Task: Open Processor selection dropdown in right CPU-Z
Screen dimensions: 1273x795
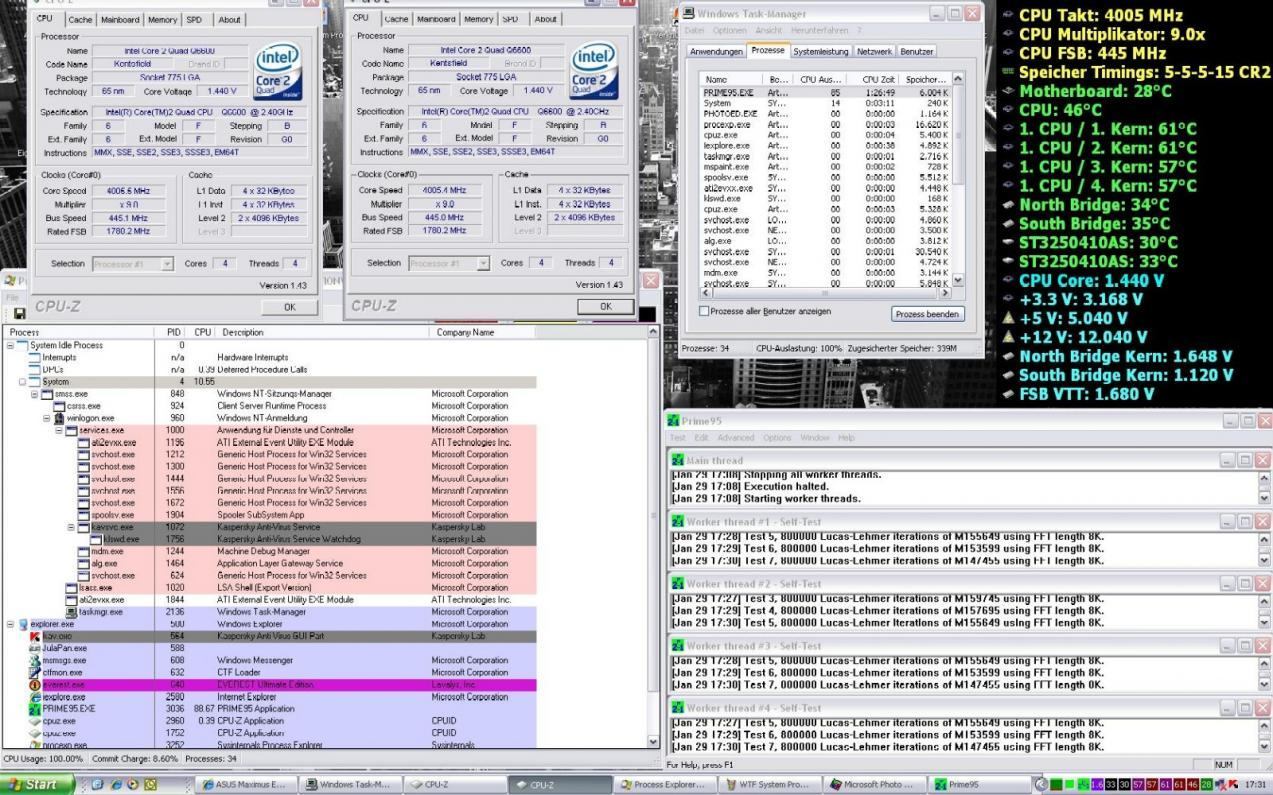Action: click(451, 263)
